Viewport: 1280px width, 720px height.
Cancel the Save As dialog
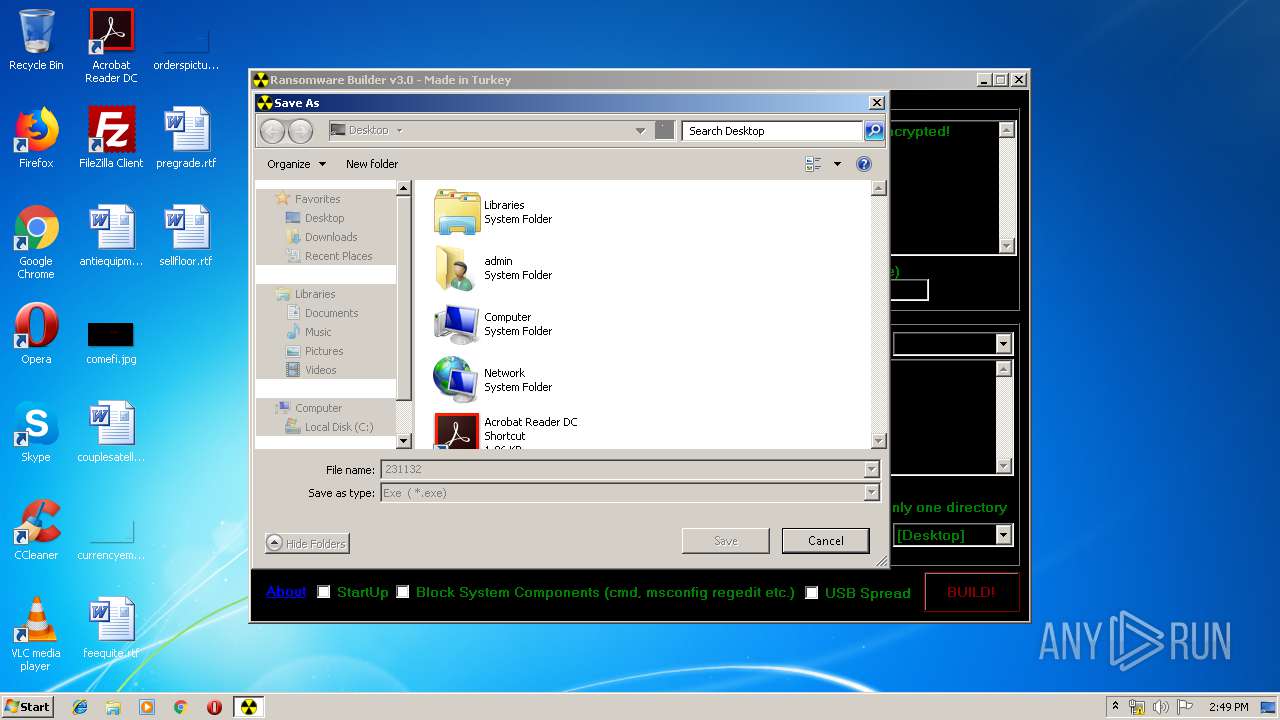(x=826, y=541)
